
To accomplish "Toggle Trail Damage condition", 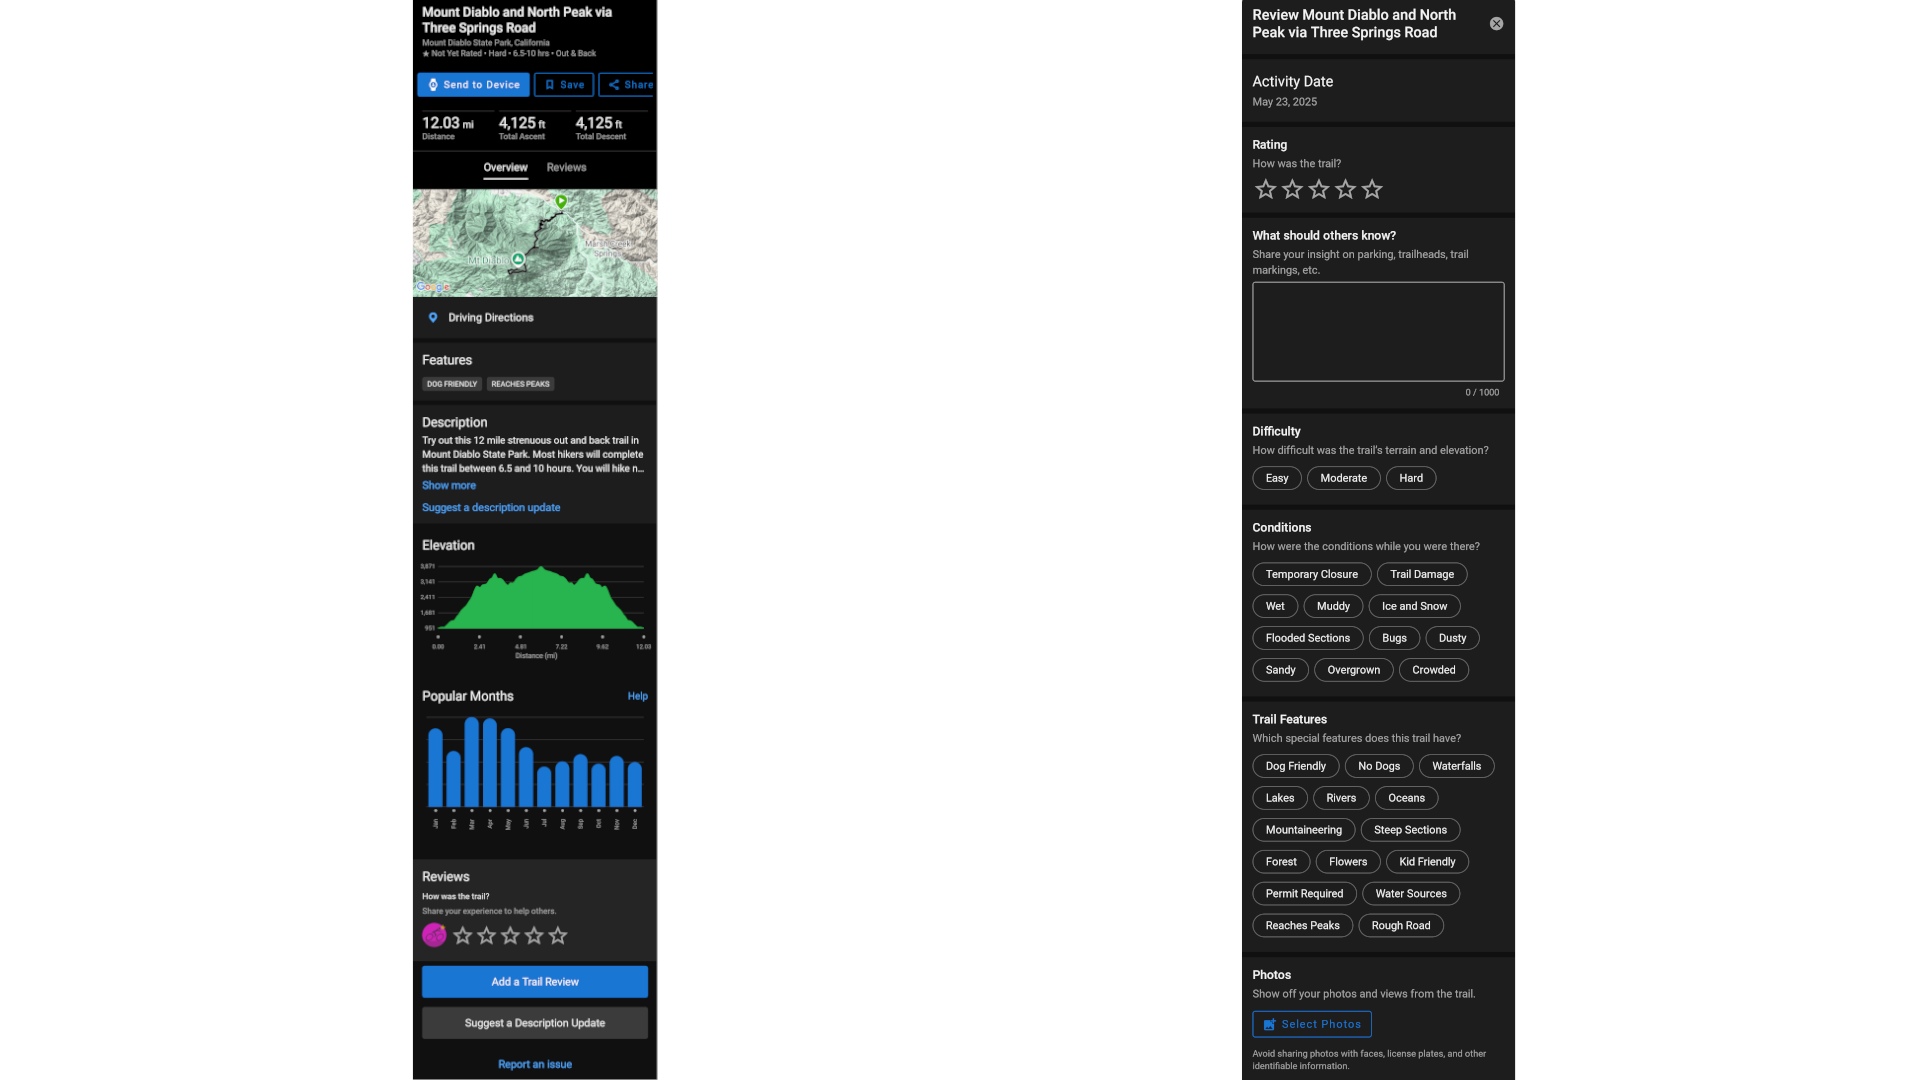I will pos(1422,575).
